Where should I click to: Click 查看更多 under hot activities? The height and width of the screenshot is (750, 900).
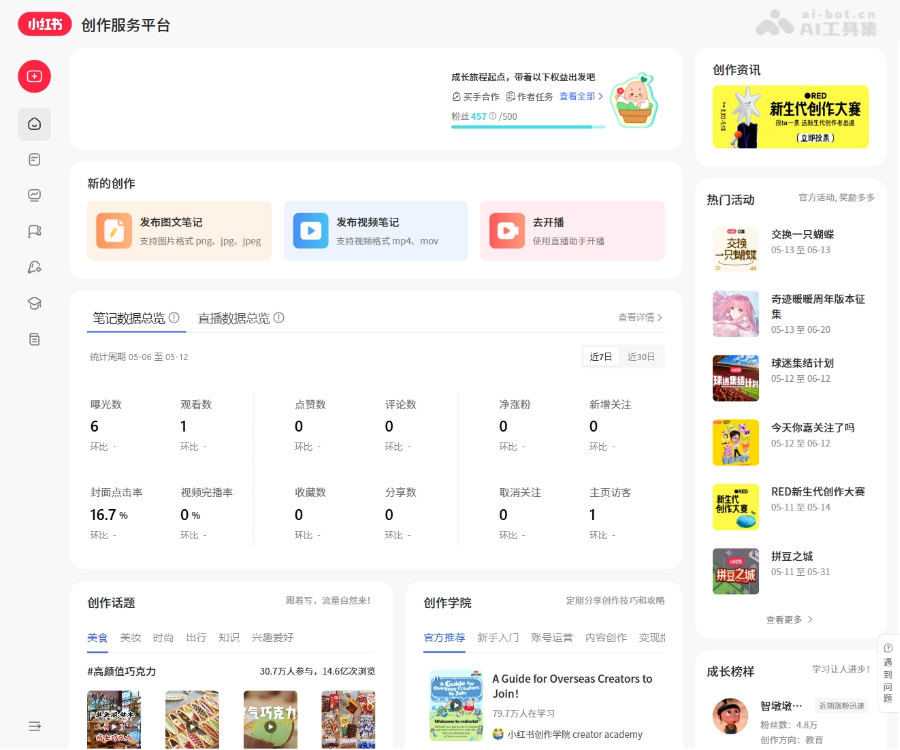tap(789, 619)
